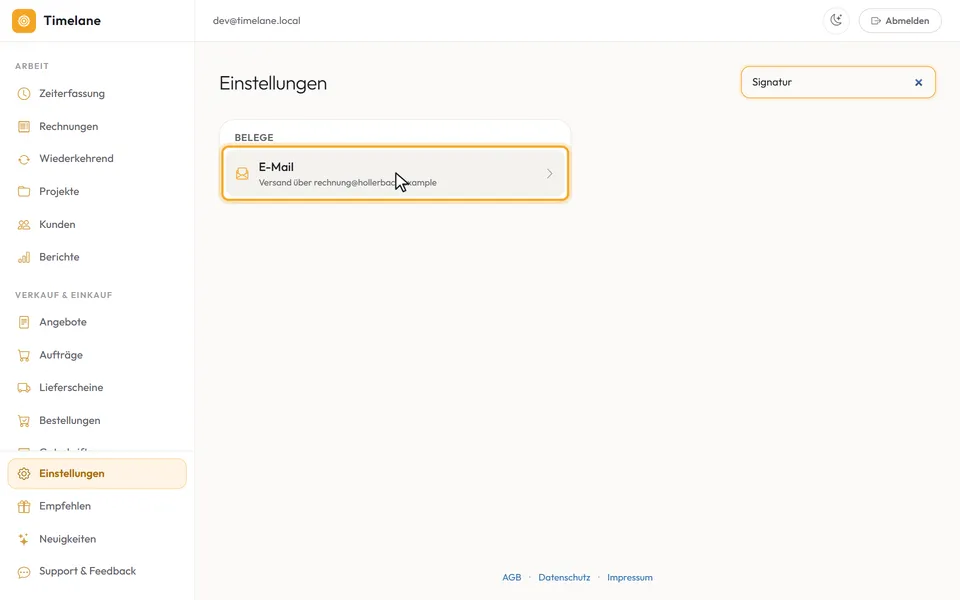Go to Bestellungen page
This screenshot has height=600, width=960.
coord(97,421)
